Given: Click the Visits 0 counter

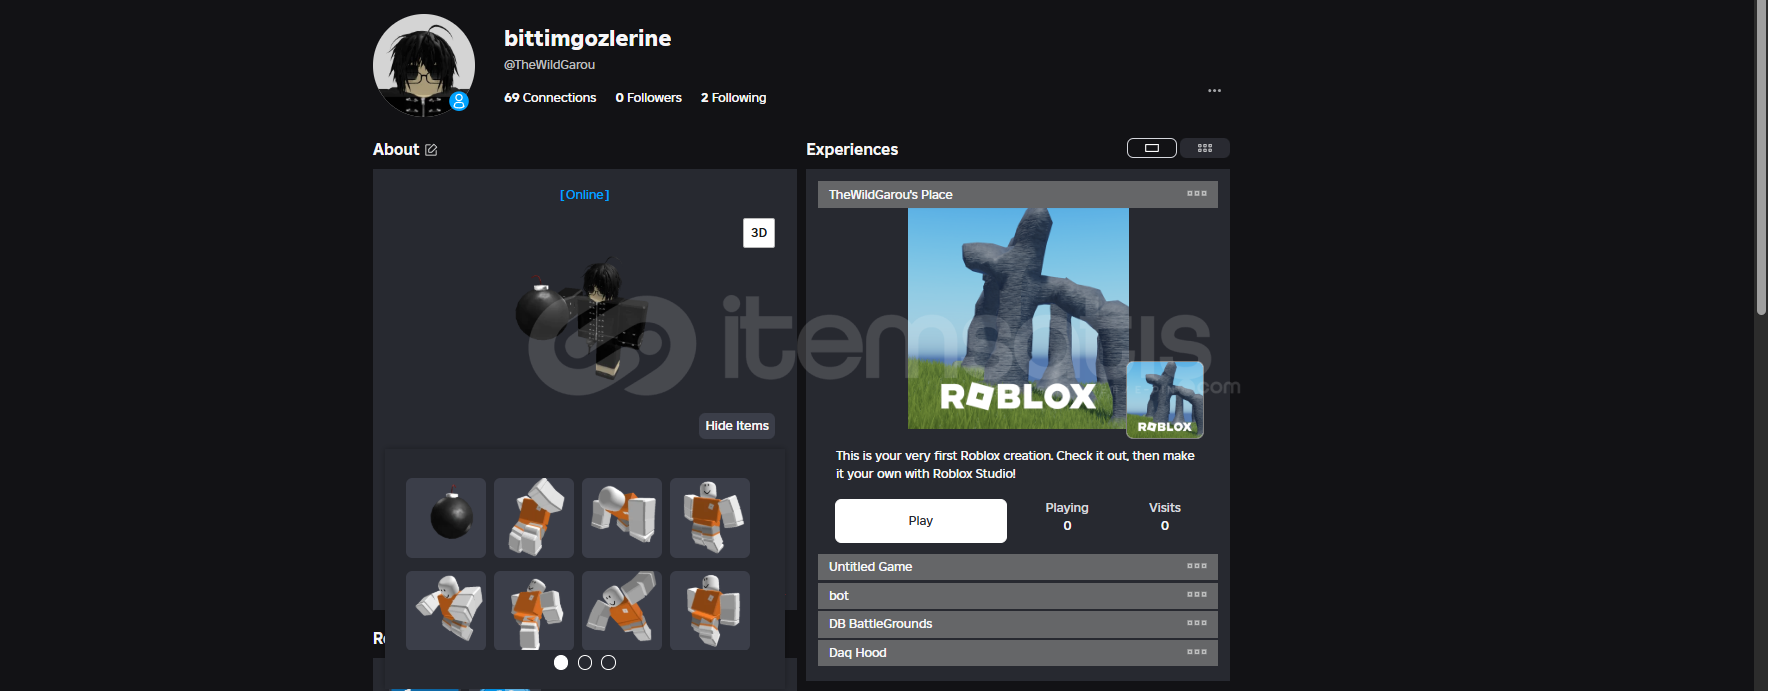Looking at the screenshot, I should [x=1165, y=517].
